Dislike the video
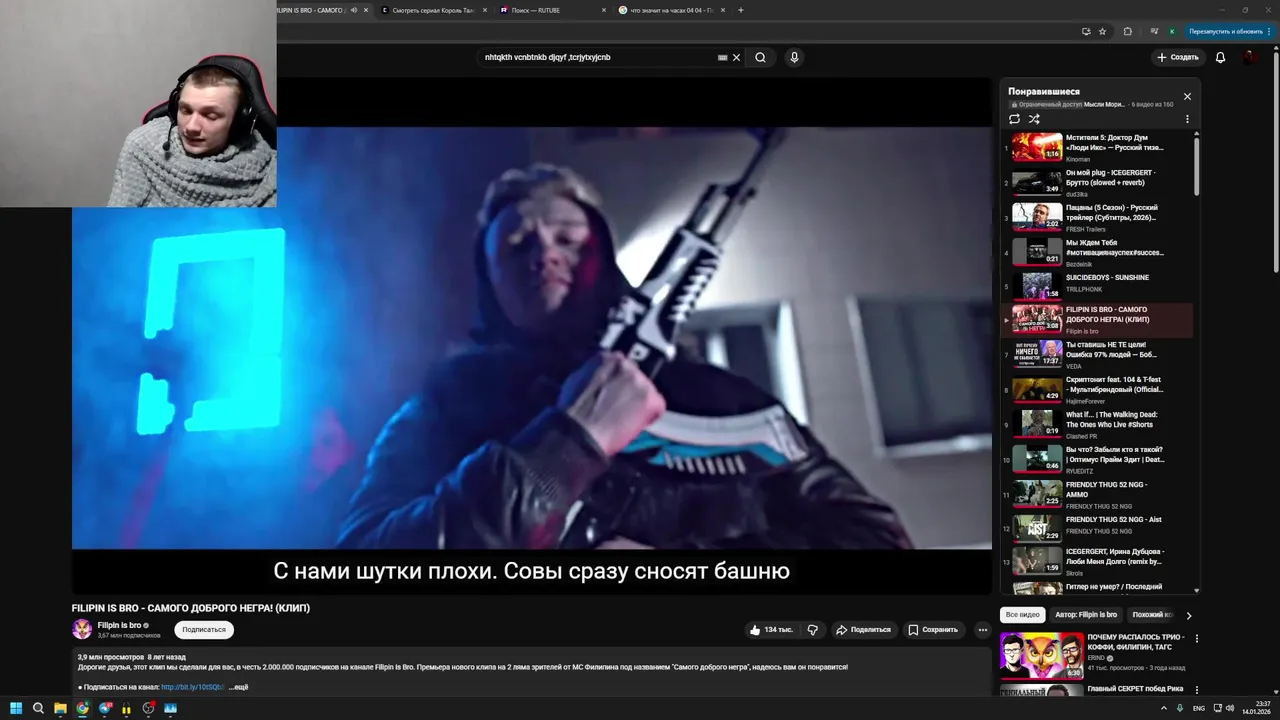The height and width of the screenshot is (720, 1280). coord(812,630)
